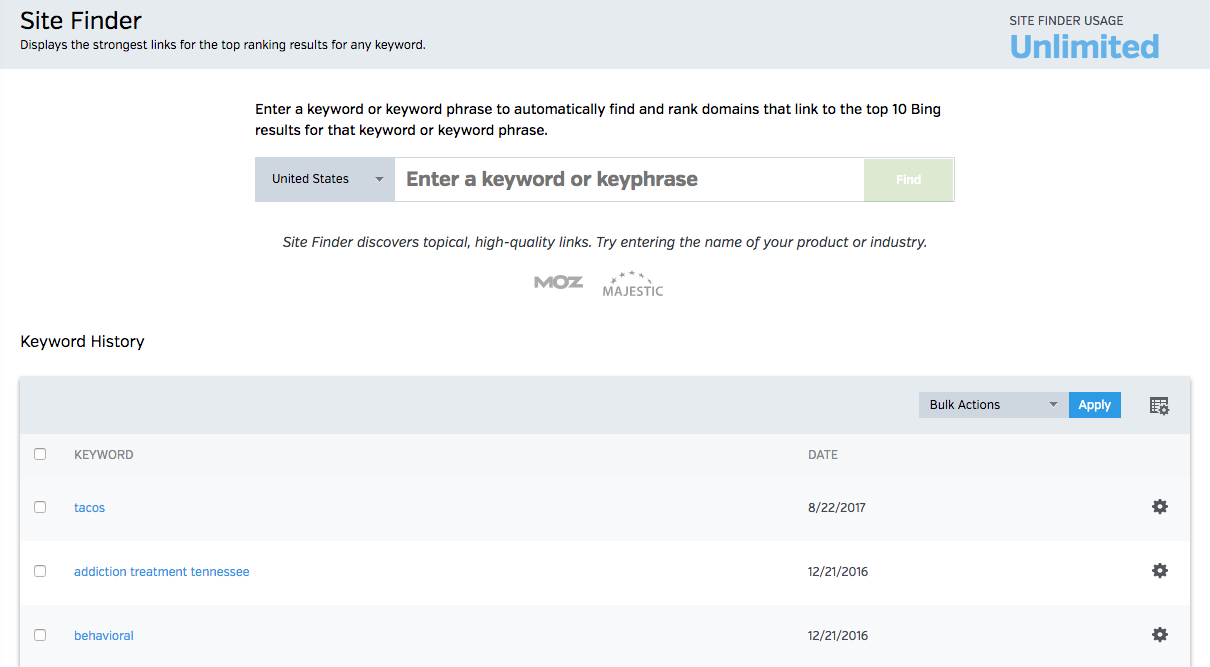The height and width of the screenshot is (667, 1210).
Task: Click the Majestic logo icon
Action: click(x=632, y=284)
